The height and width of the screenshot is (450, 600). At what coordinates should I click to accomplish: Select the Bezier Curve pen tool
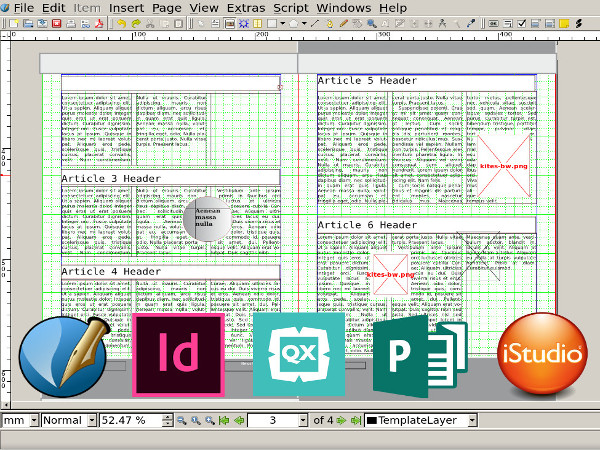[x=329, y=24]
